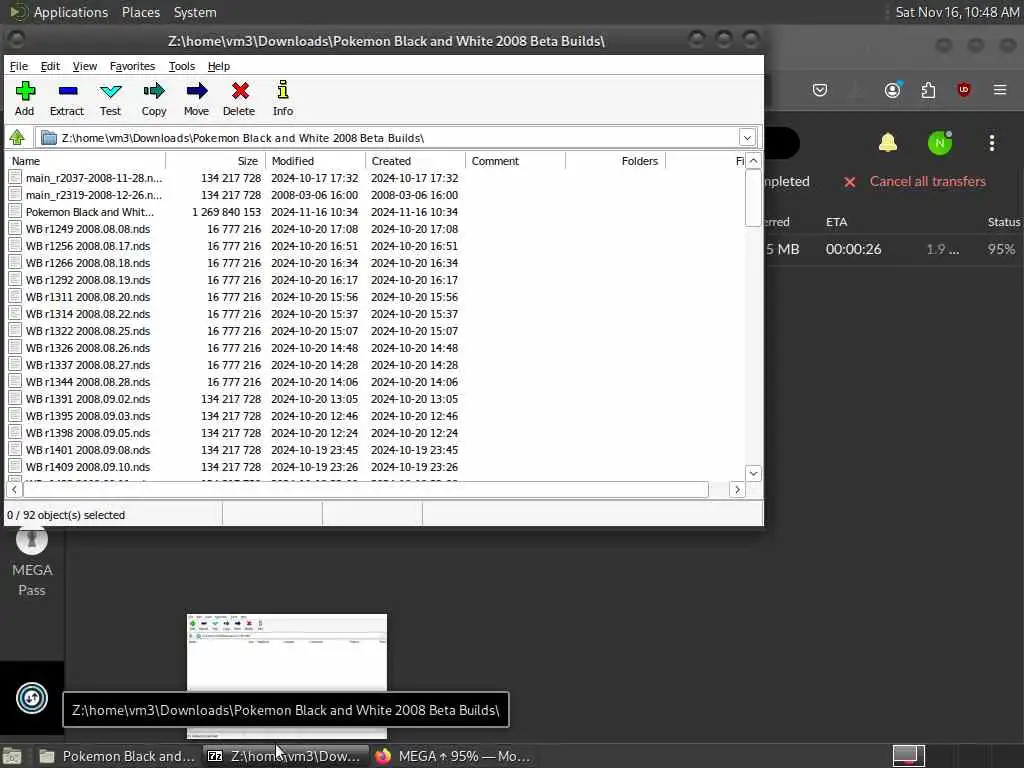Click the Add toolbar icon
1024x768 pixels.
click(25, 91)
